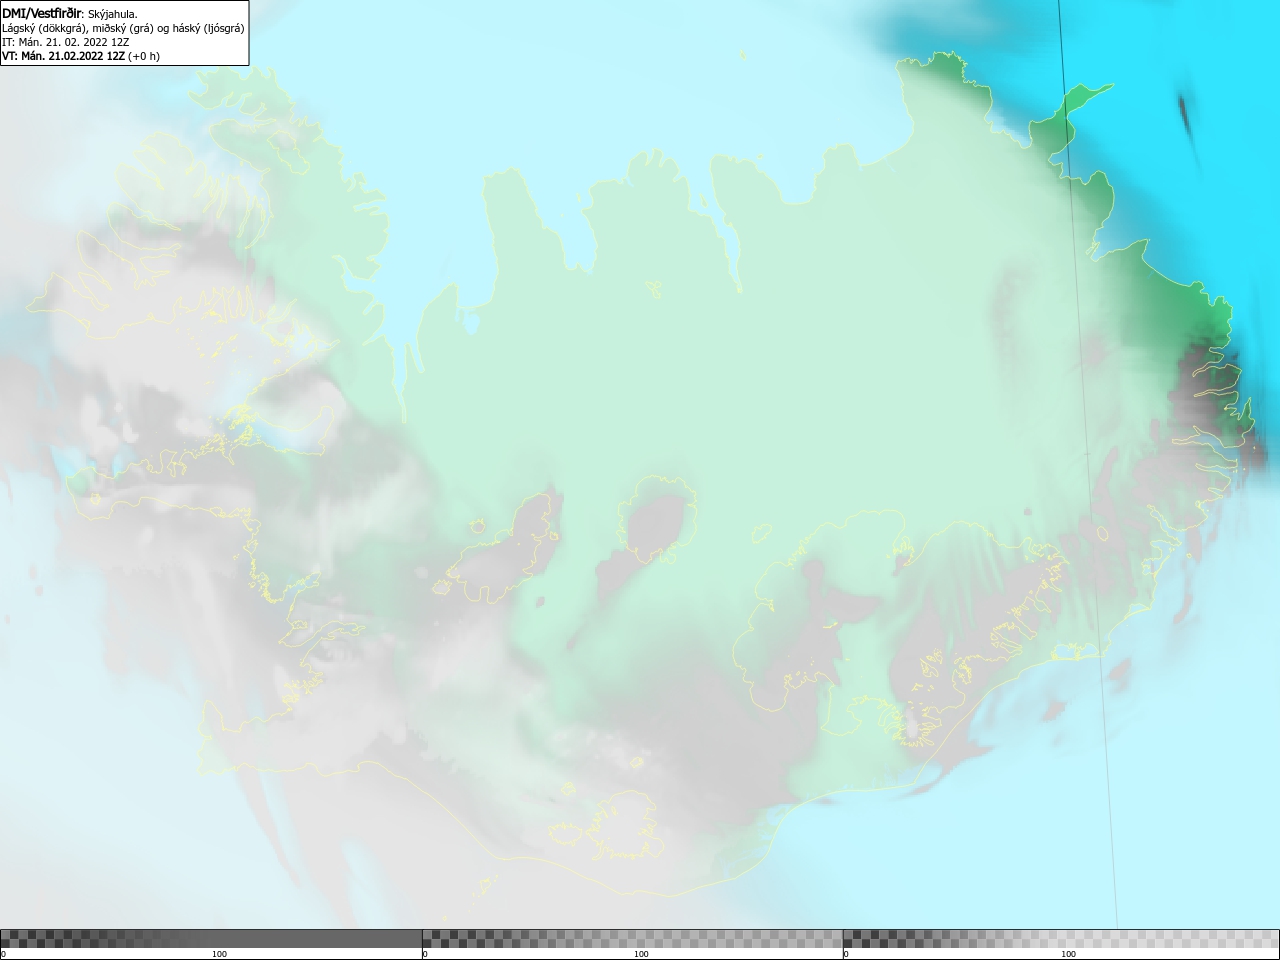Click the high cloud light grey scale bar
1280x960 pixels.
(1061, 938)
